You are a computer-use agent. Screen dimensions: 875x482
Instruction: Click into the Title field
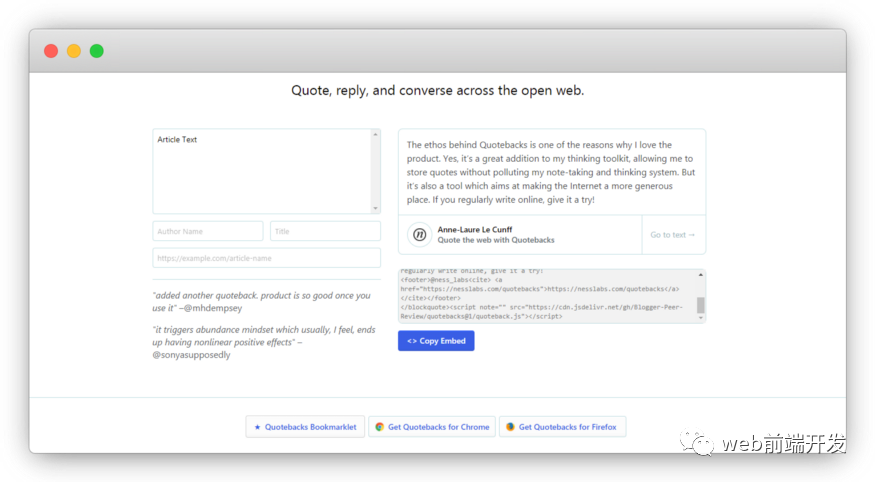[x=325, y=231]
